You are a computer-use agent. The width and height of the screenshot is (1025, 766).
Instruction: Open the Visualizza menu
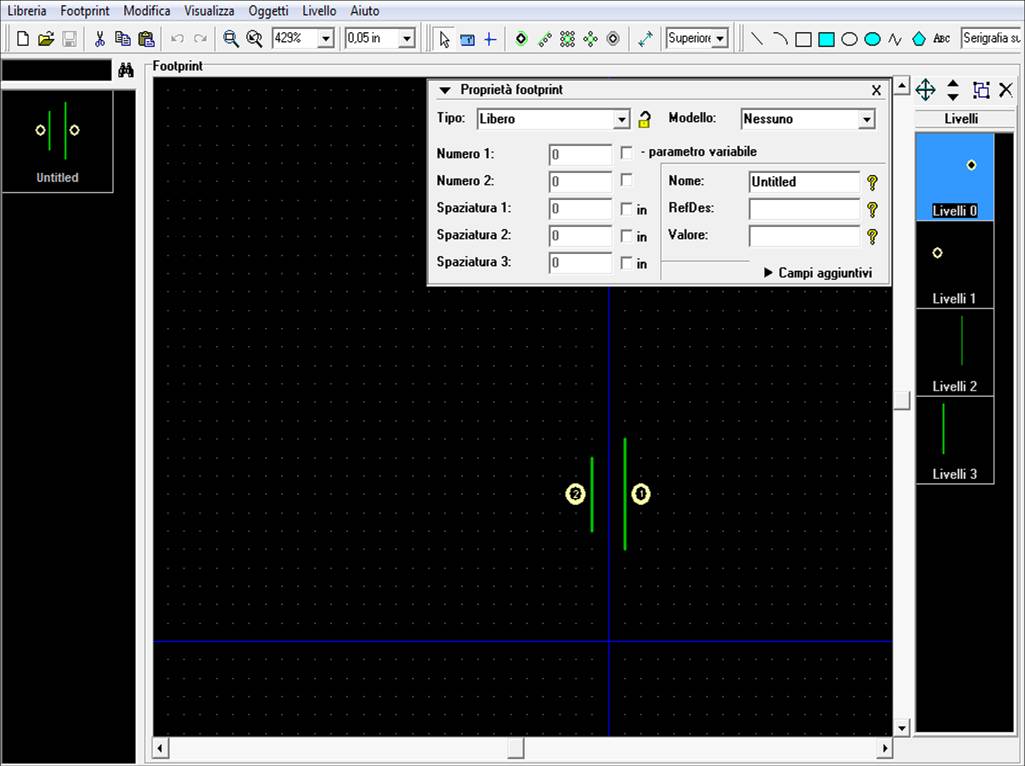coord(209,11)
